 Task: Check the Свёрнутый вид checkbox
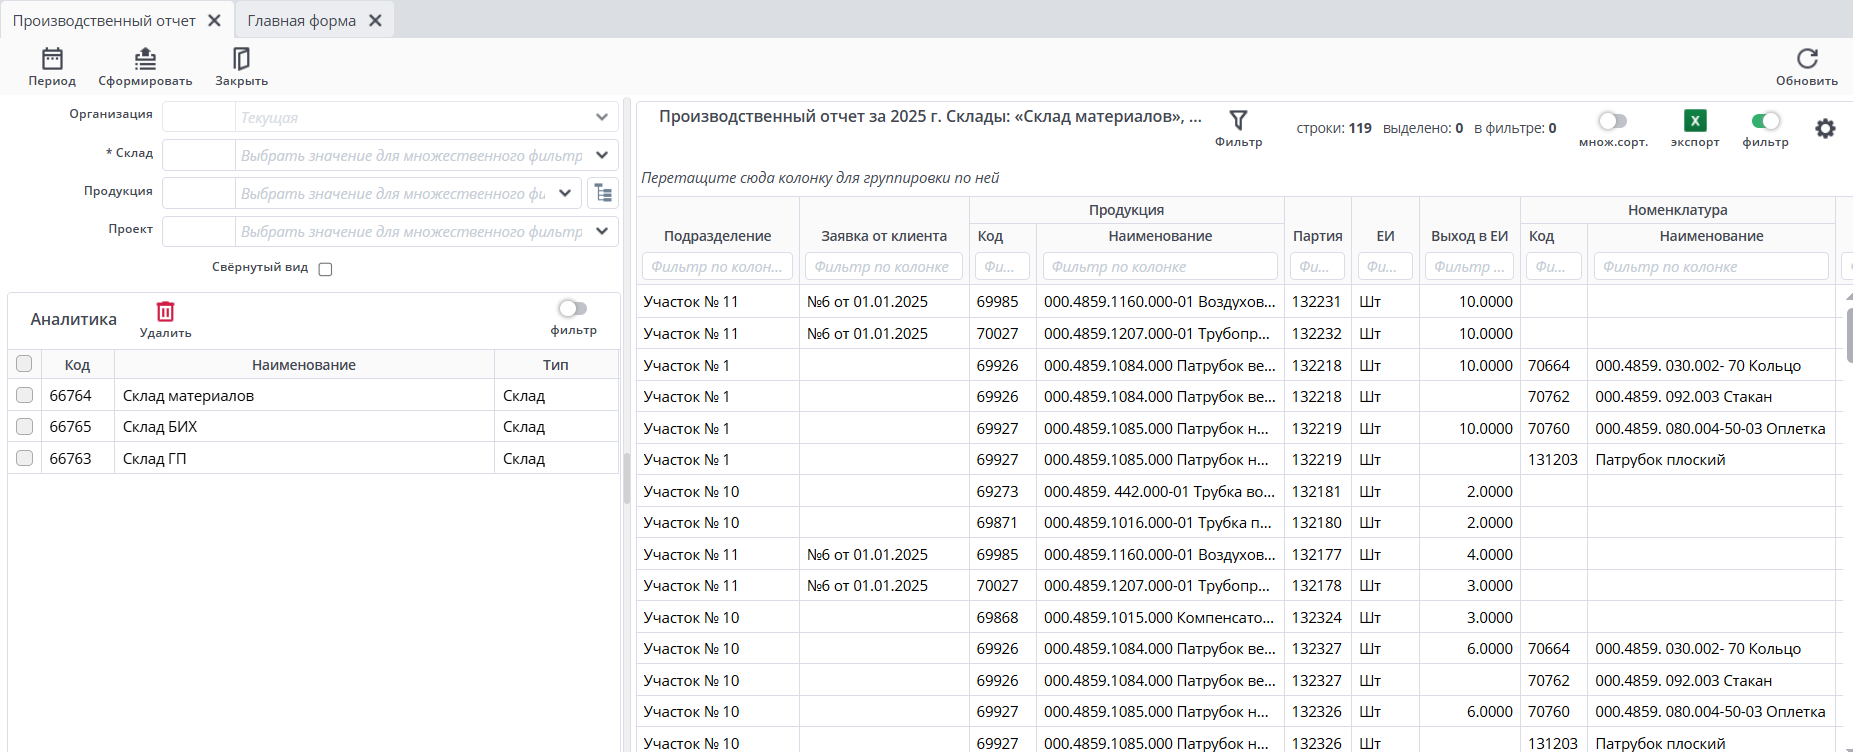click(x=325, y=269)
